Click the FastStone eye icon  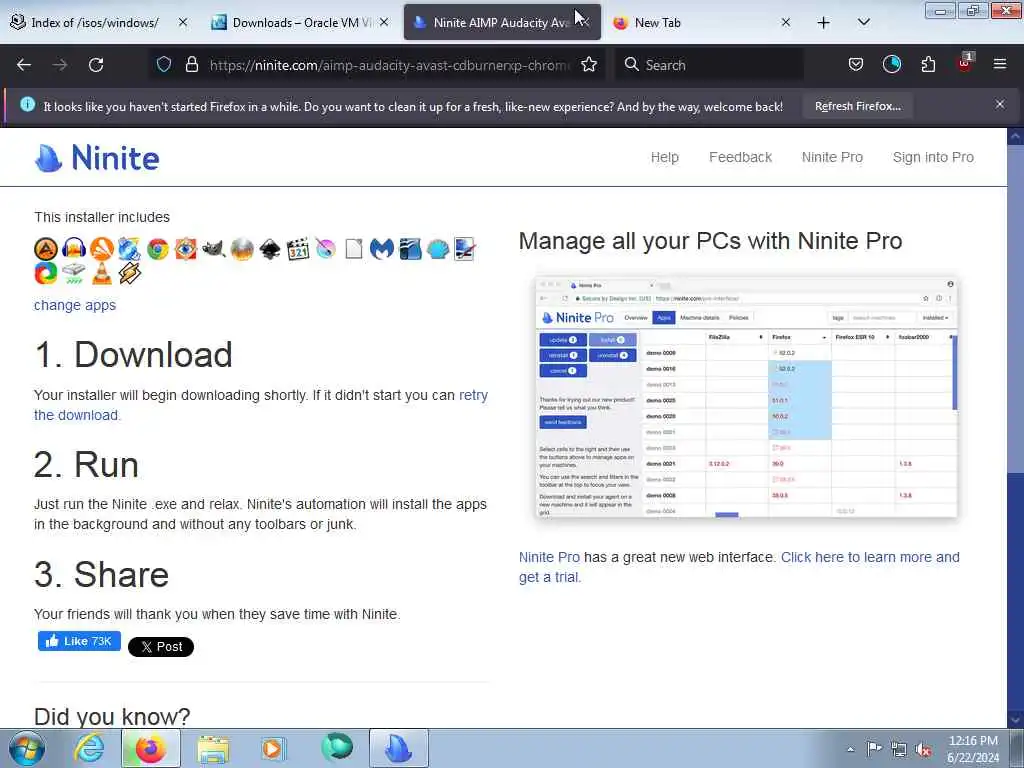coord(185,249)
